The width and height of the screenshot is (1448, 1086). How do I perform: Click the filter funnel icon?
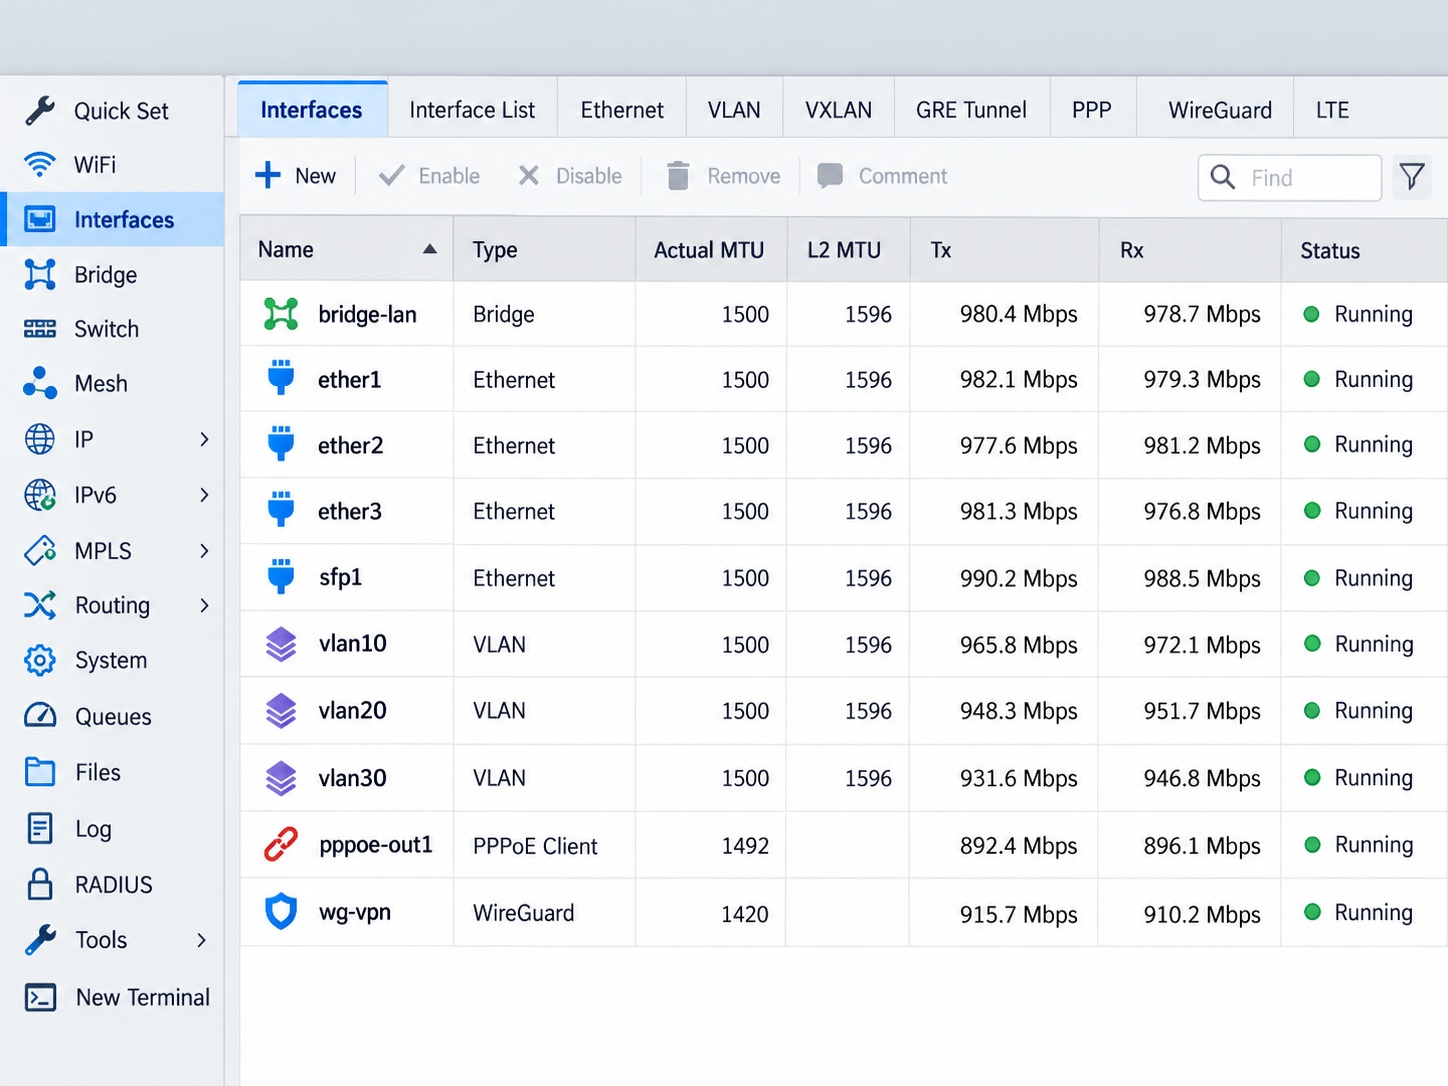(x=1412, y=177)
